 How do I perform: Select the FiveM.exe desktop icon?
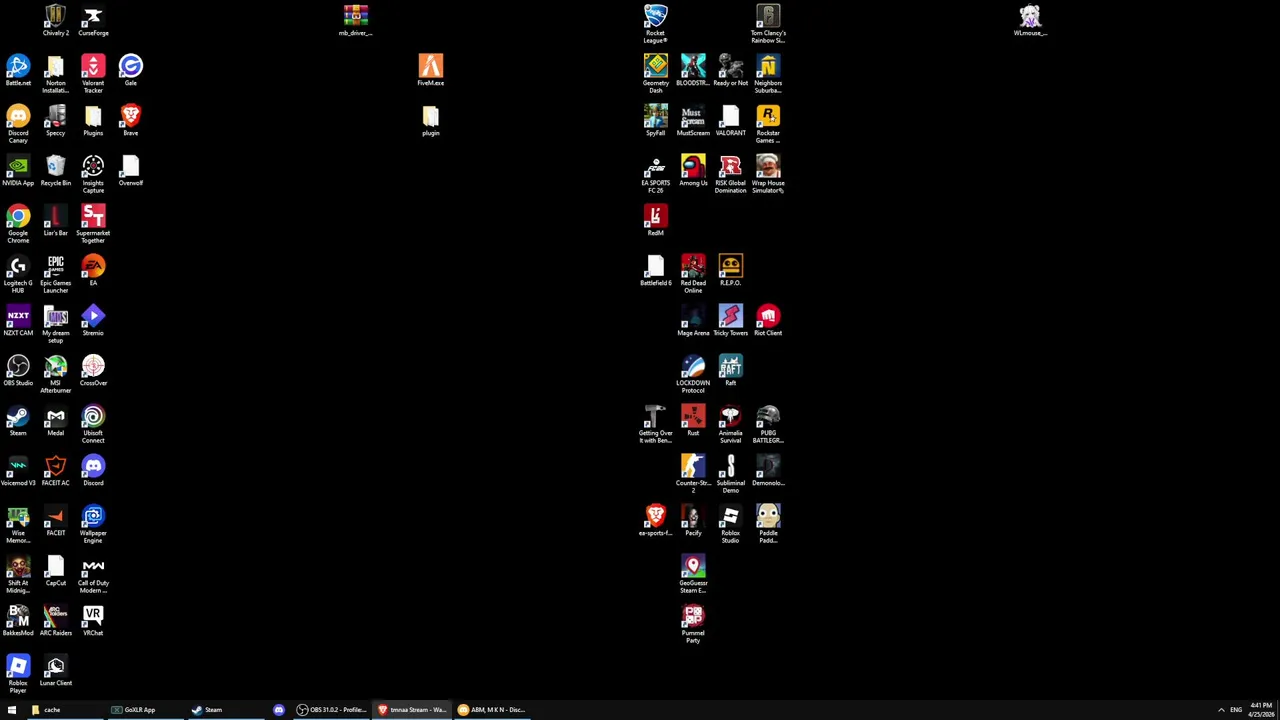pyautogui.click(x=430, y=70)
